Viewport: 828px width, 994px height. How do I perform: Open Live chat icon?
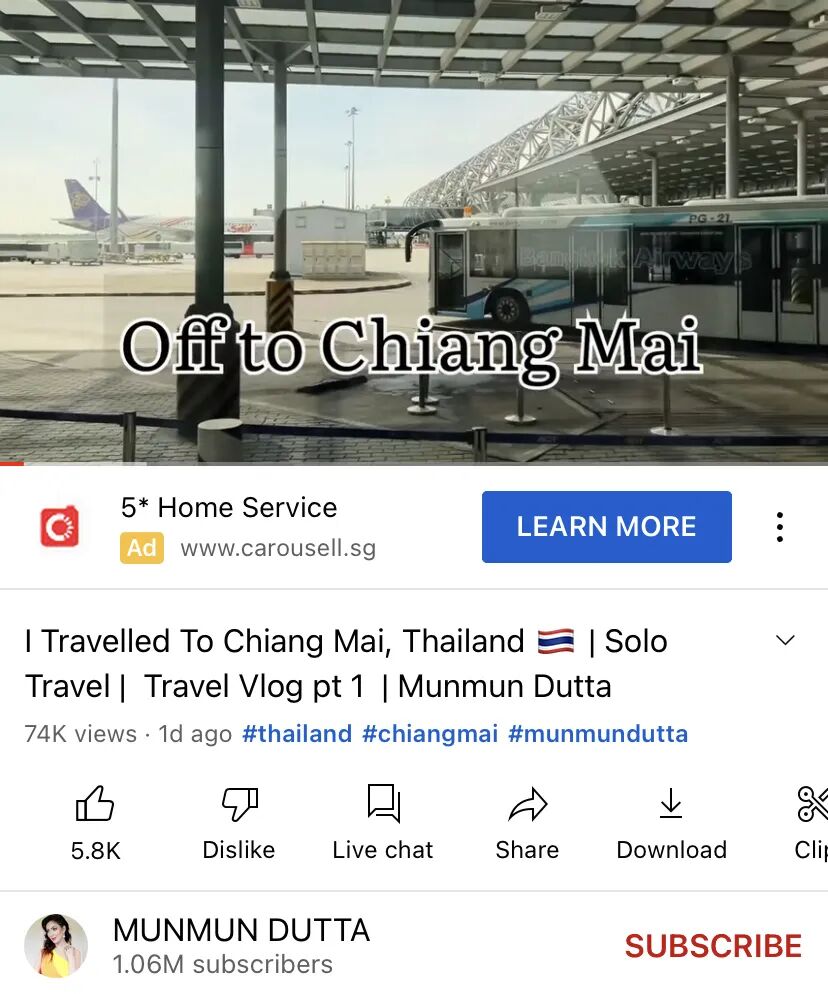tap(384, 803)
